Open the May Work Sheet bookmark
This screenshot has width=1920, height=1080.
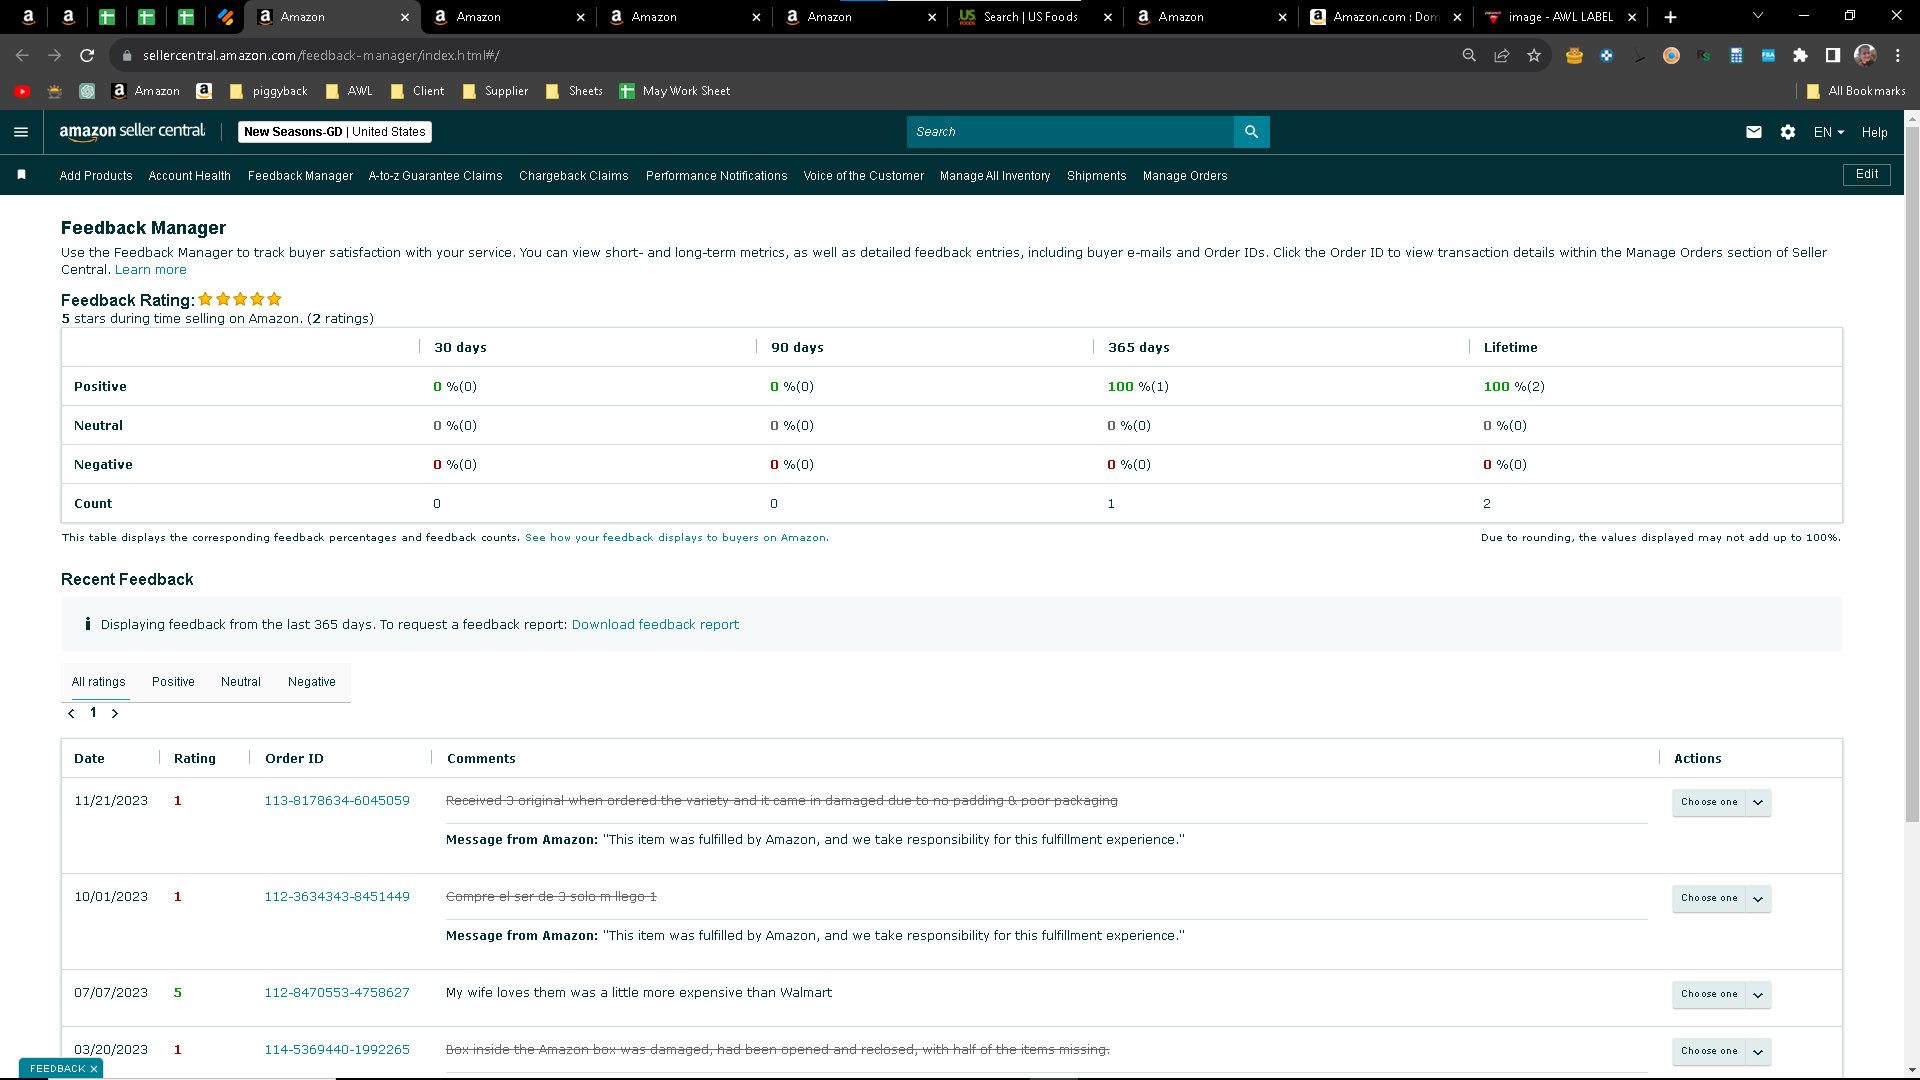click(x=675, y=91)
